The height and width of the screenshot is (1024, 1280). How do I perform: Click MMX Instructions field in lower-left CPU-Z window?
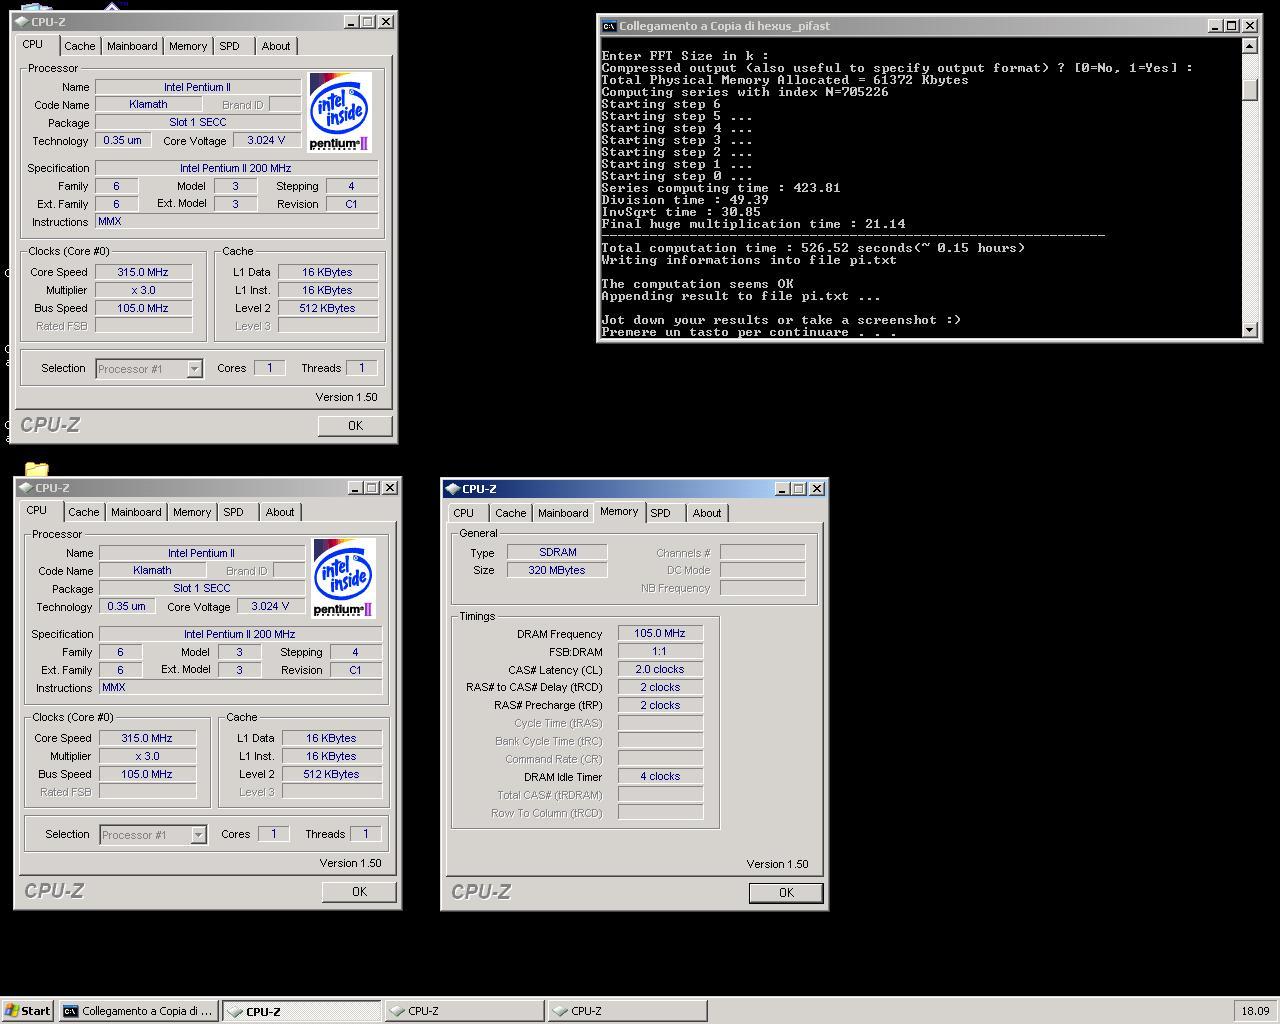click(x=240, y=688)
